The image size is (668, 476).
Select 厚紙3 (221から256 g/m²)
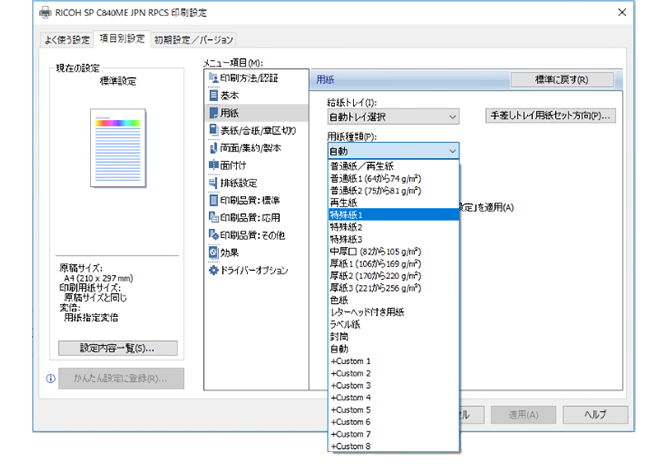tap(393, 288)
